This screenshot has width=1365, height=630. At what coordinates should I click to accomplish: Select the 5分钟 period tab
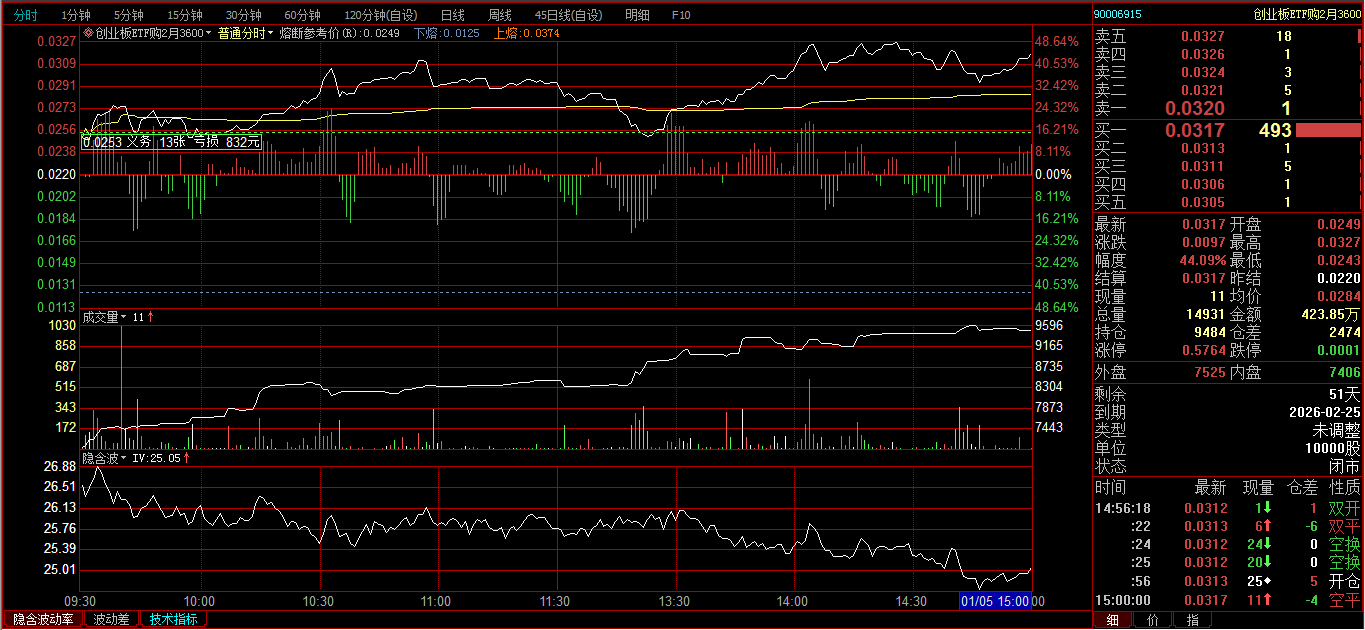point(128,15)
